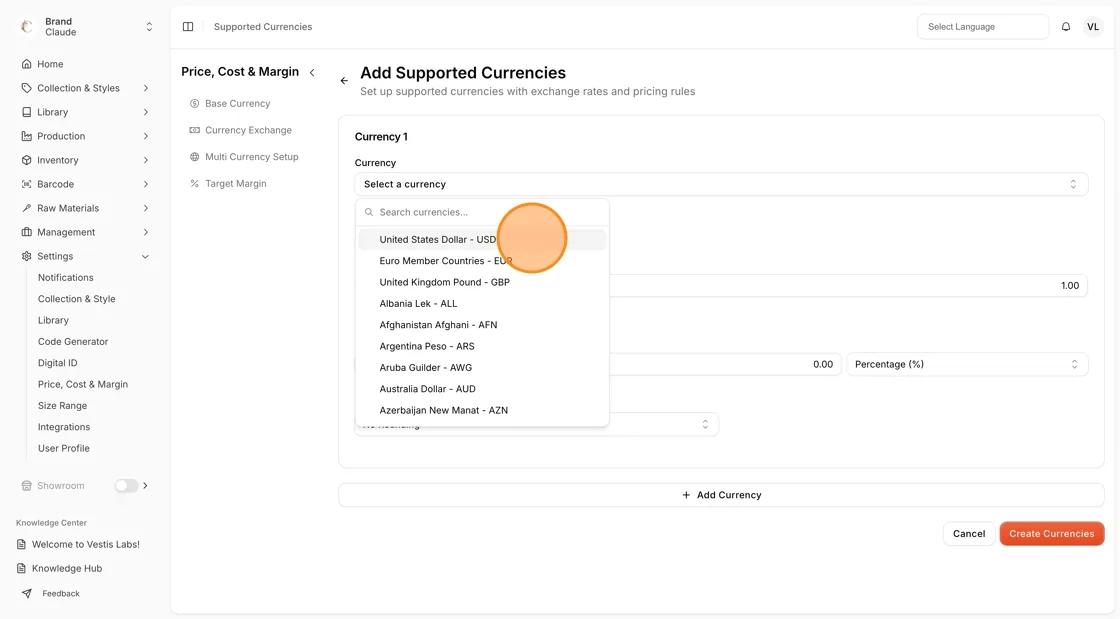Open notifications bell icon
Viewport: 1120px width, 619px height.
click(1066, 26)
